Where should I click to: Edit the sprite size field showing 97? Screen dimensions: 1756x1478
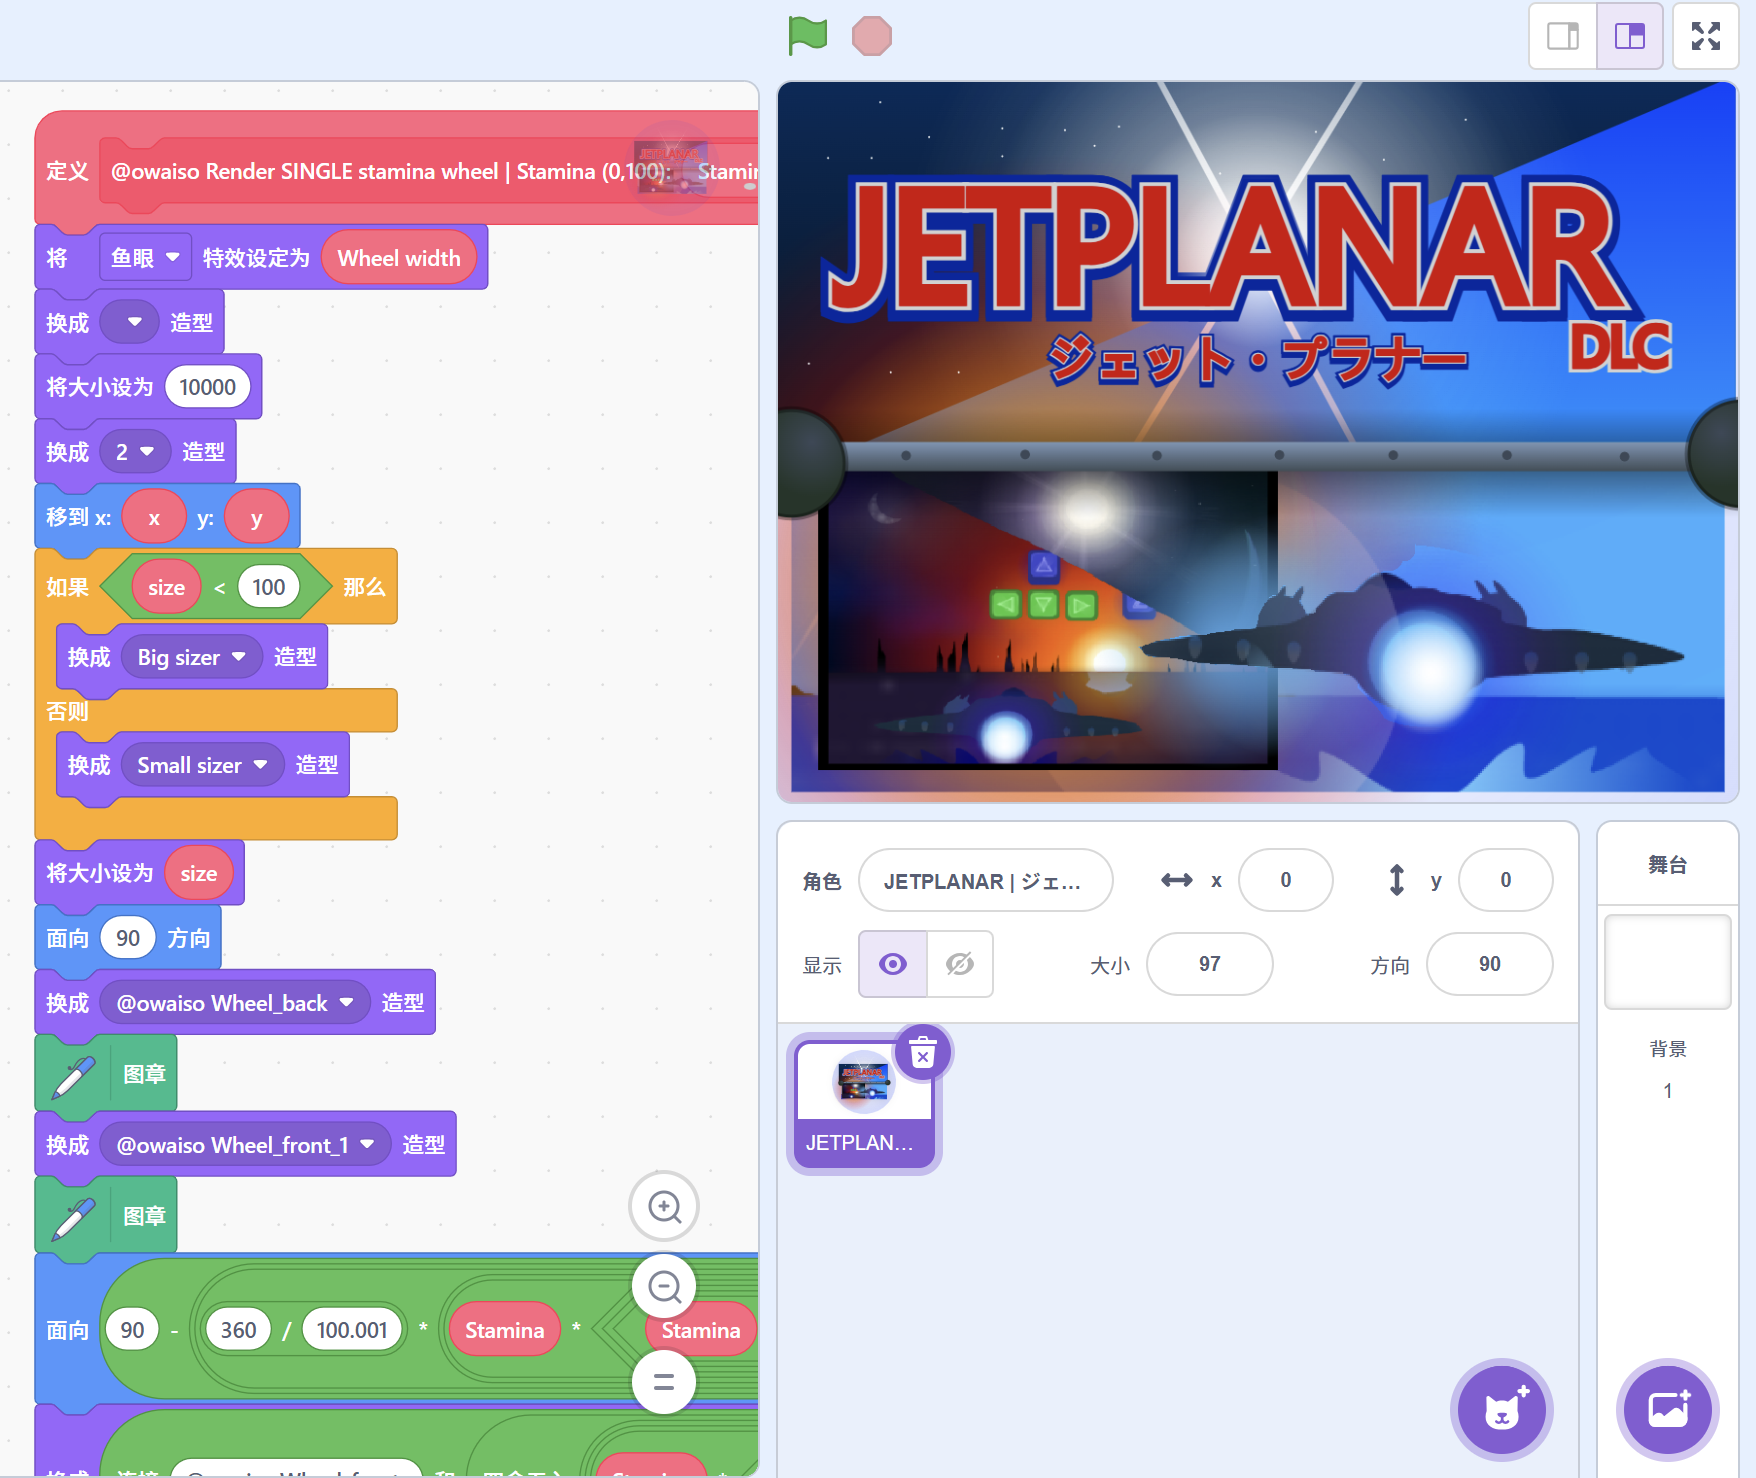click(x=1209, y=964)
